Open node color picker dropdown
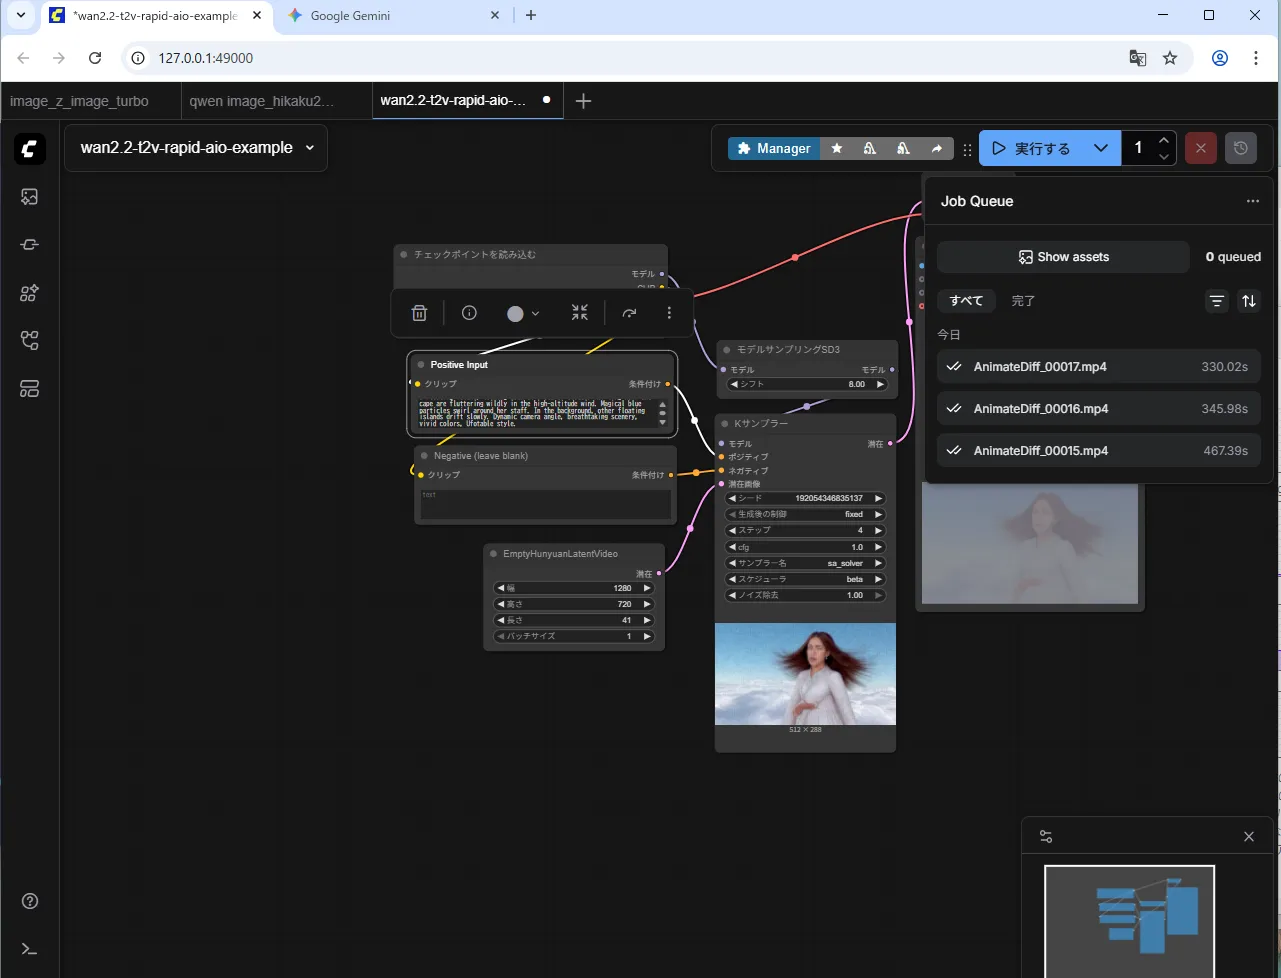This screenshot has height=978, width=1281. pyautogui.click(x=522, y=313)
